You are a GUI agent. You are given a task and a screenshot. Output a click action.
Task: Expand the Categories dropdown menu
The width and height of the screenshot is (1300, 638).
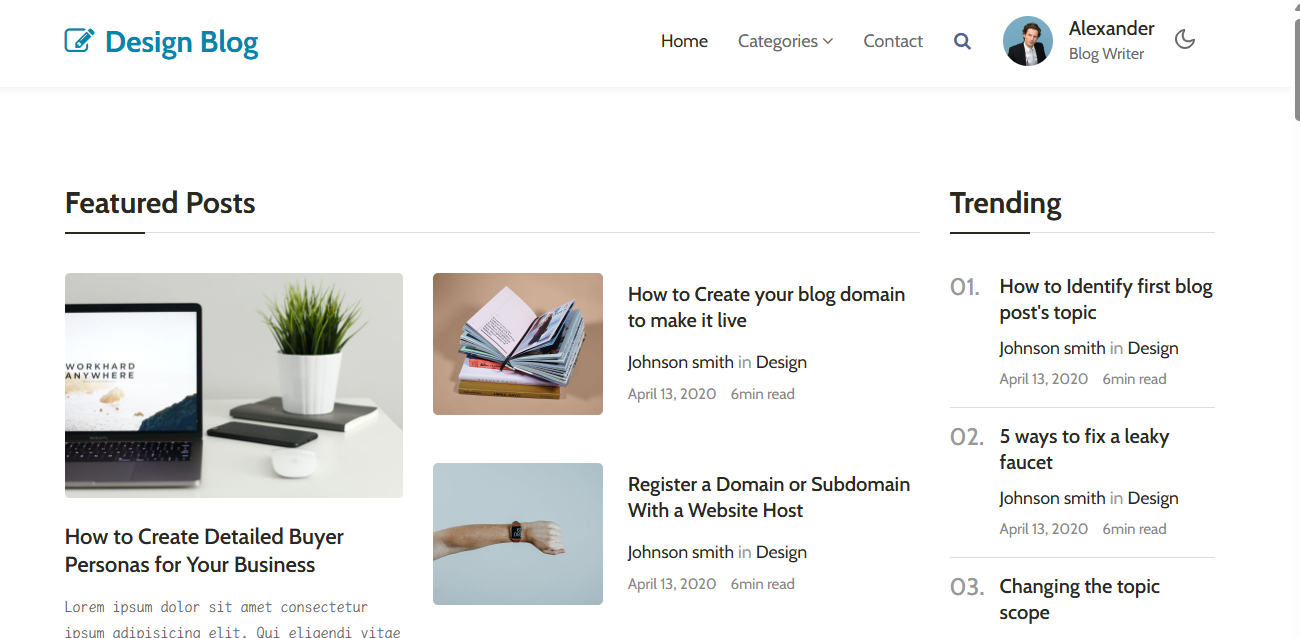coord(785,41)
